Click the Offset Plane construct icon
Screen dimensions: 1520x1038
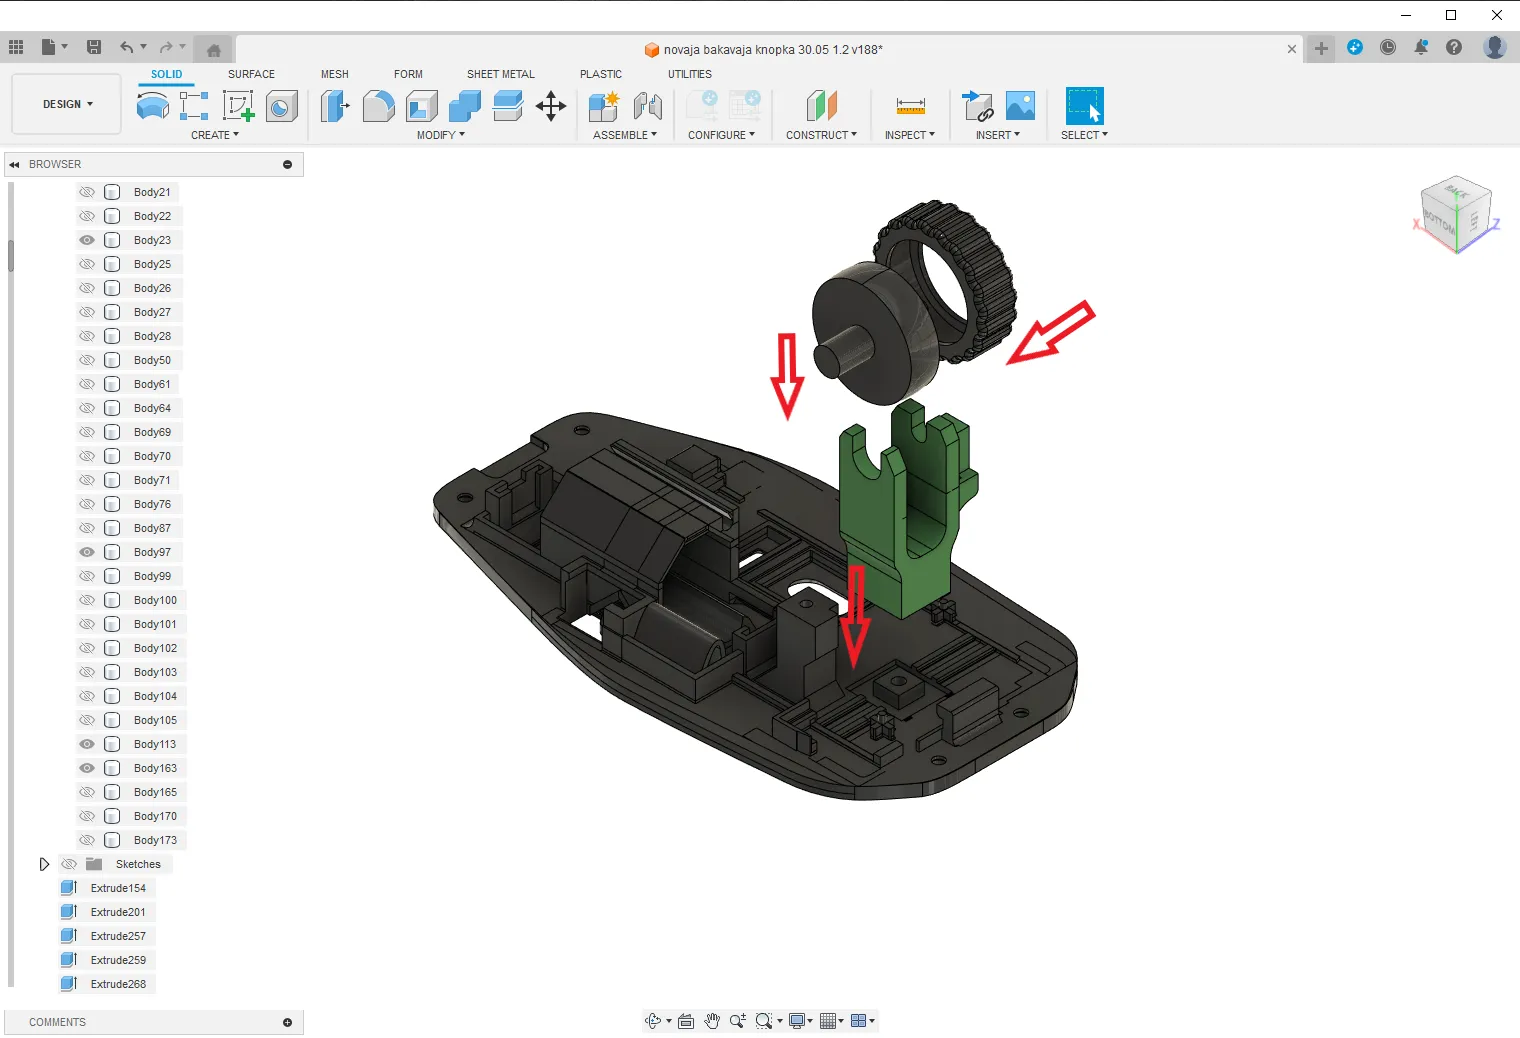point(821,105)
